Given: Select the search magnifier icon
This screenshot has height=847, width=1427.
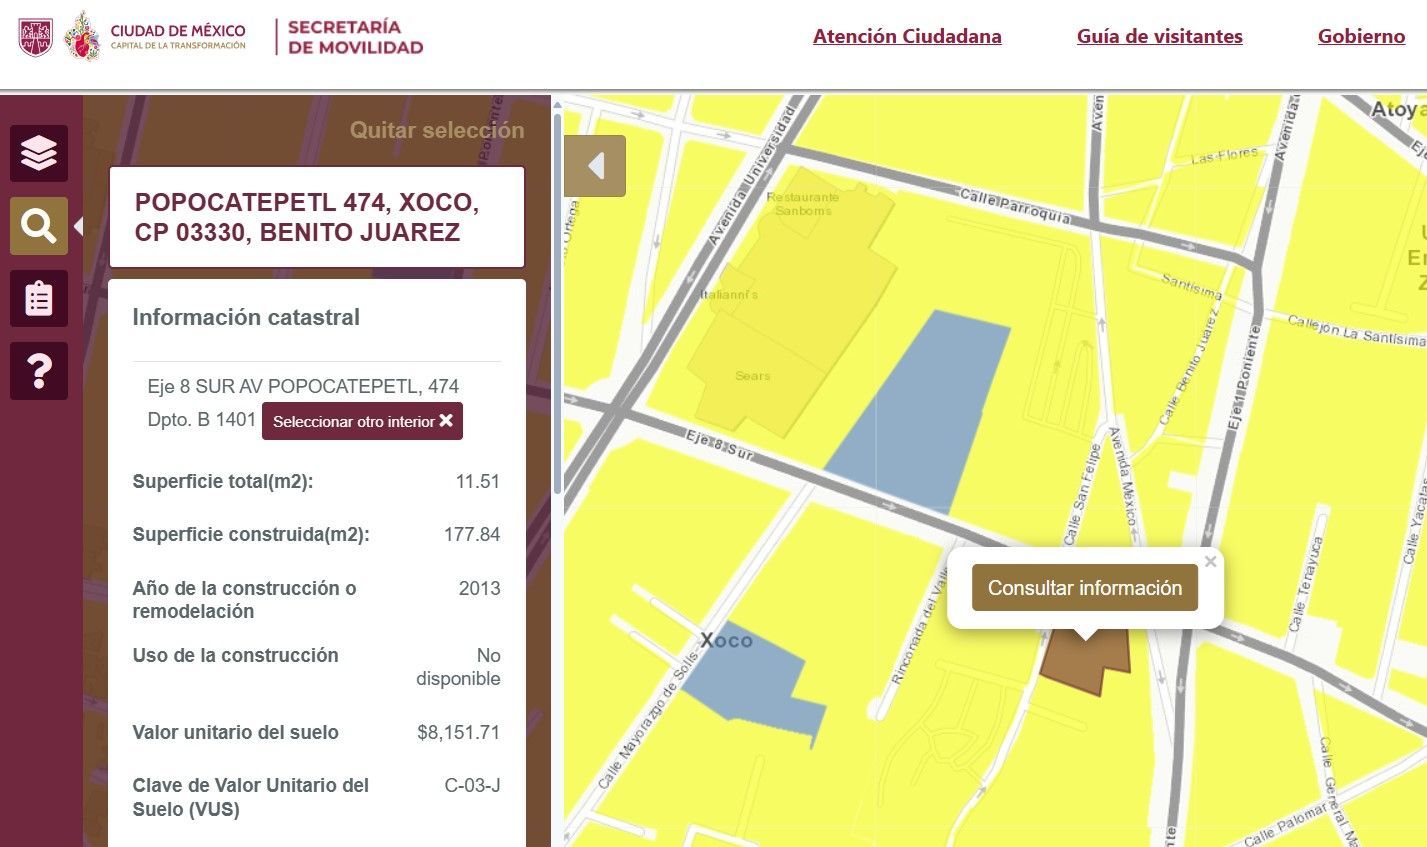Looking at the screenshot, I should (x=39, y=226).
